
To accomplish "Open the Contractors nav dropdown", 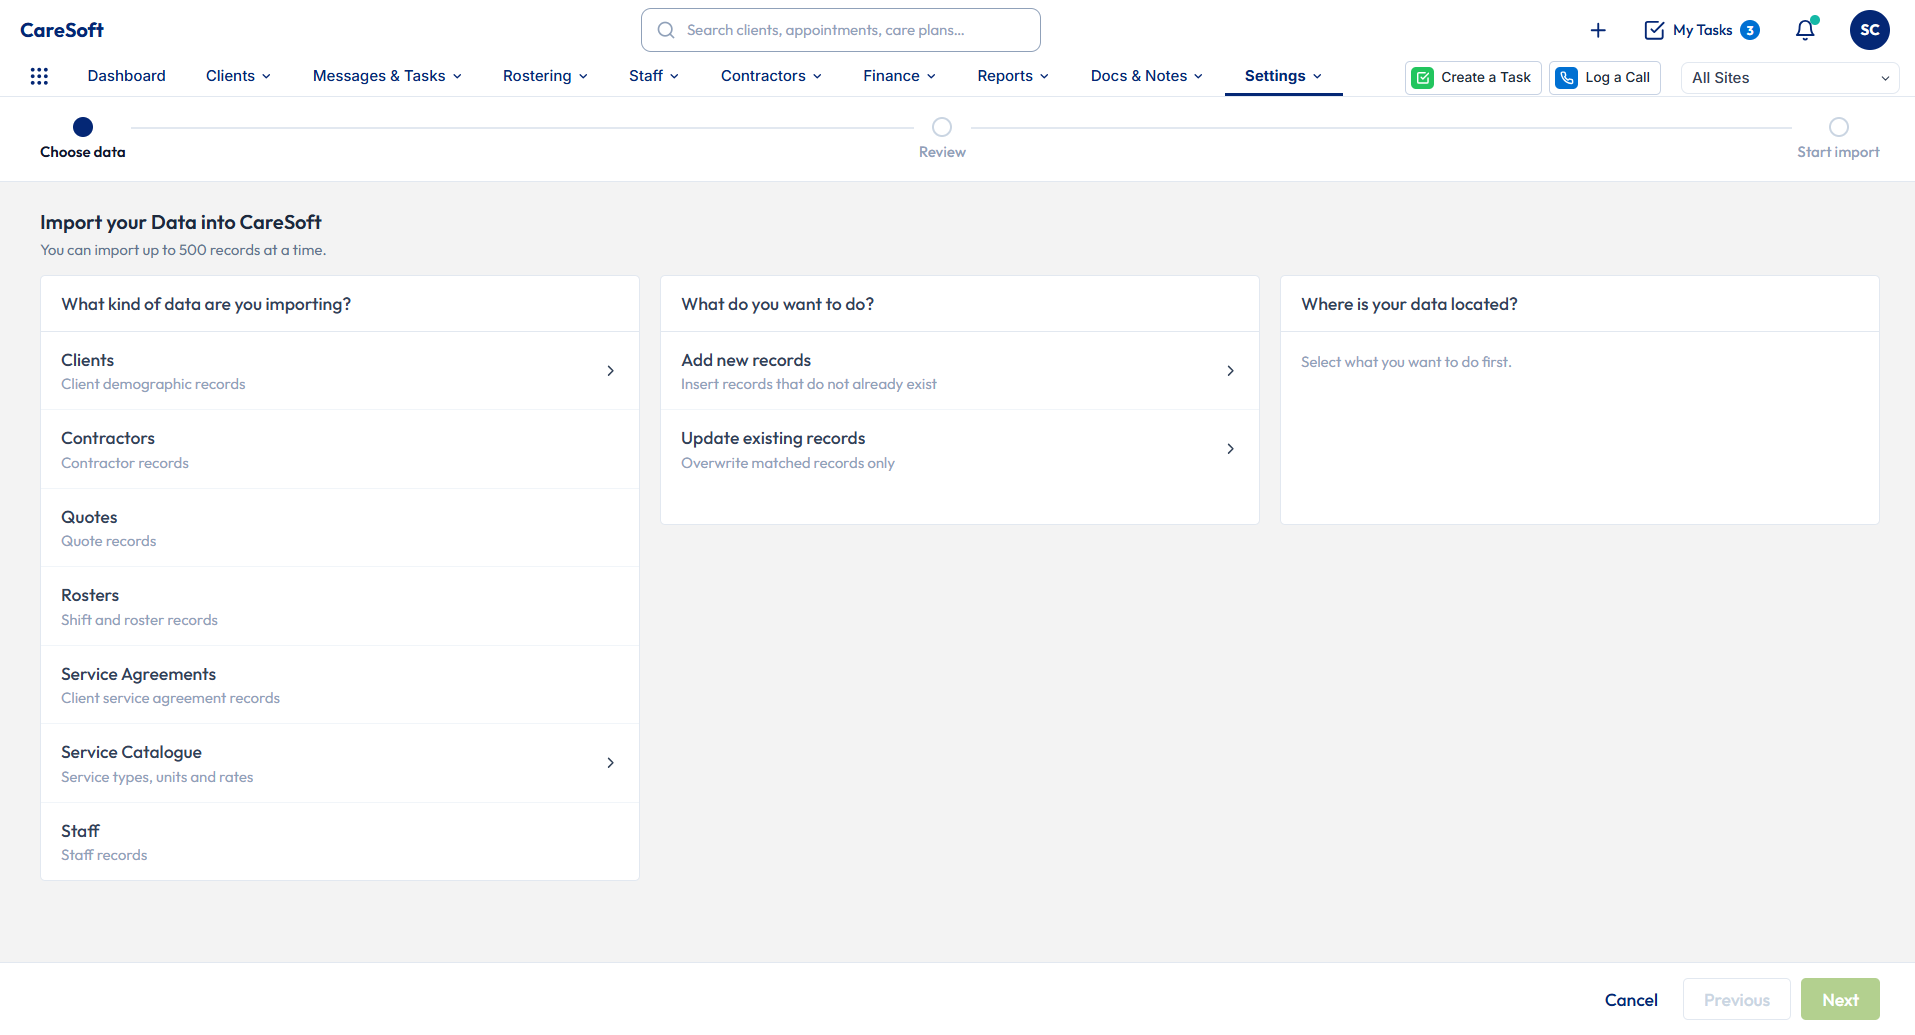I will pos(771,76).
